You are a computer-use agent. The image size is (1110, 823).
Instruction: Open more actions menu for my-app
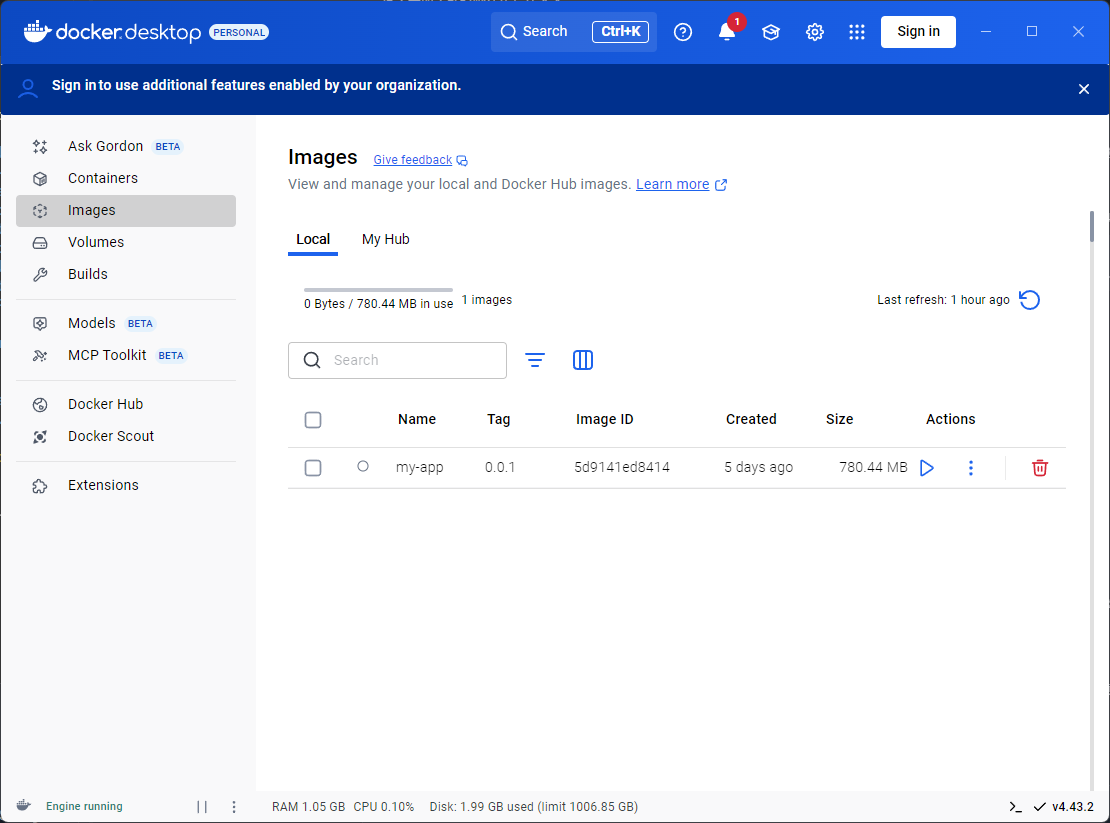(x=970, y=468)
